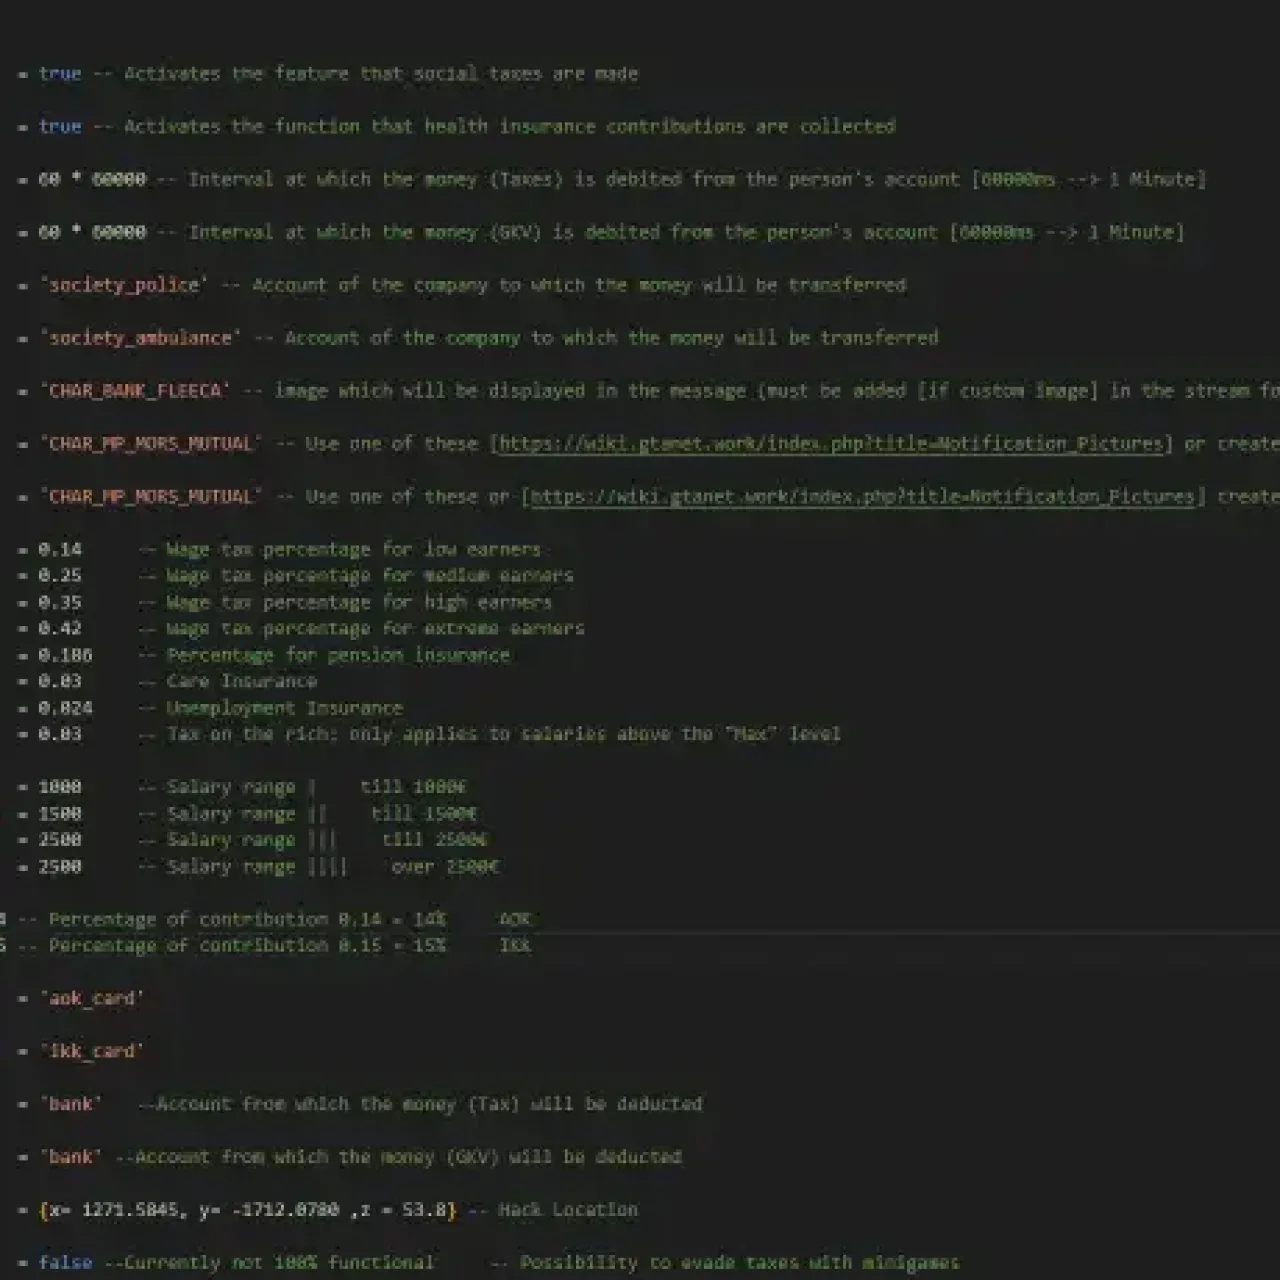Click the 0.03 value on the Care Insurance line
1280x1280 pixels.
pos(60,681)
